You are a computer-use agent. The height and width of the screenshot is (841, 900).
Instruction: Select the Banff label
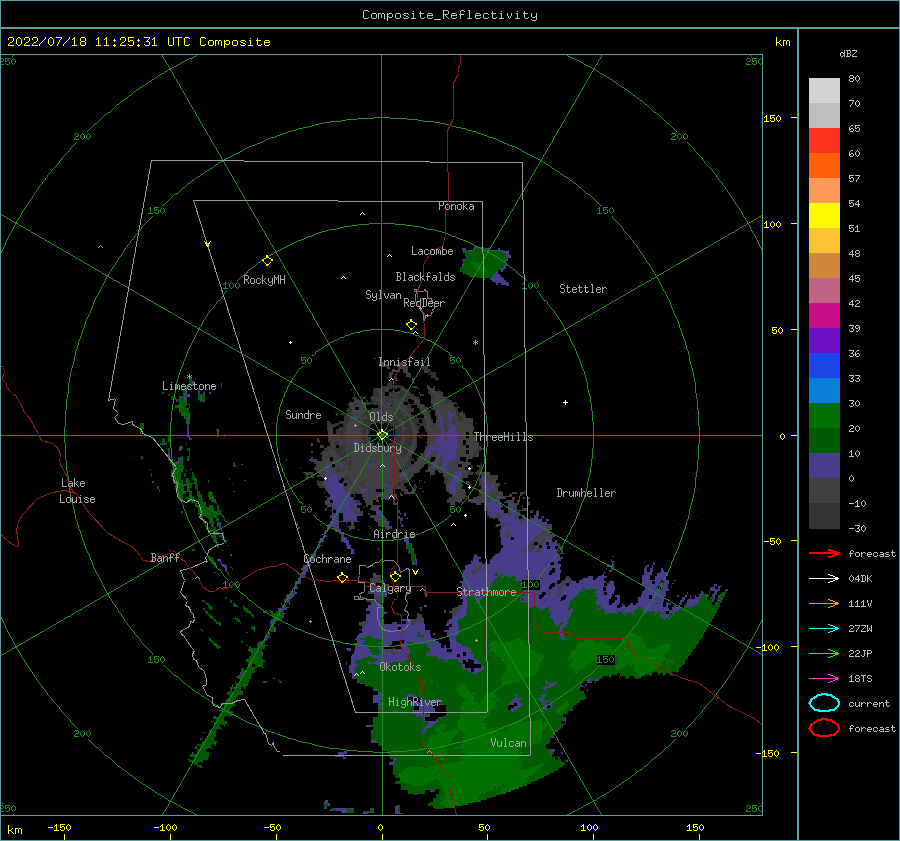pyautogui.click(x=165, y=558)
